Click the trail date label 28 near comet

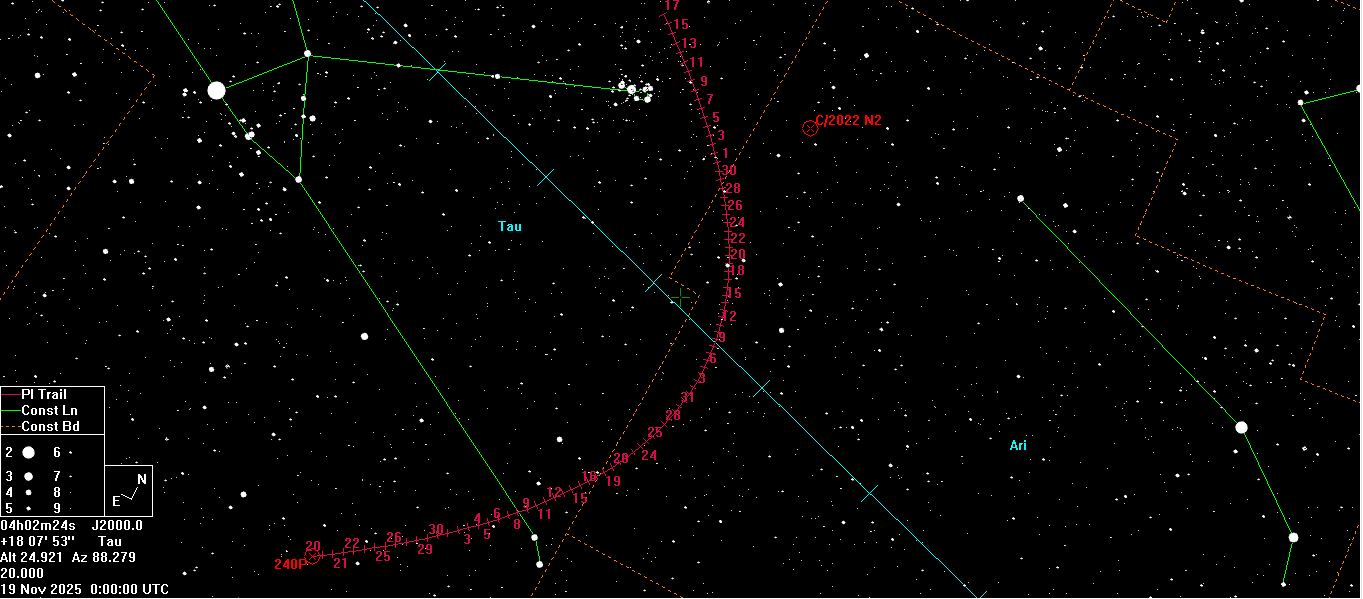point(732,189)
